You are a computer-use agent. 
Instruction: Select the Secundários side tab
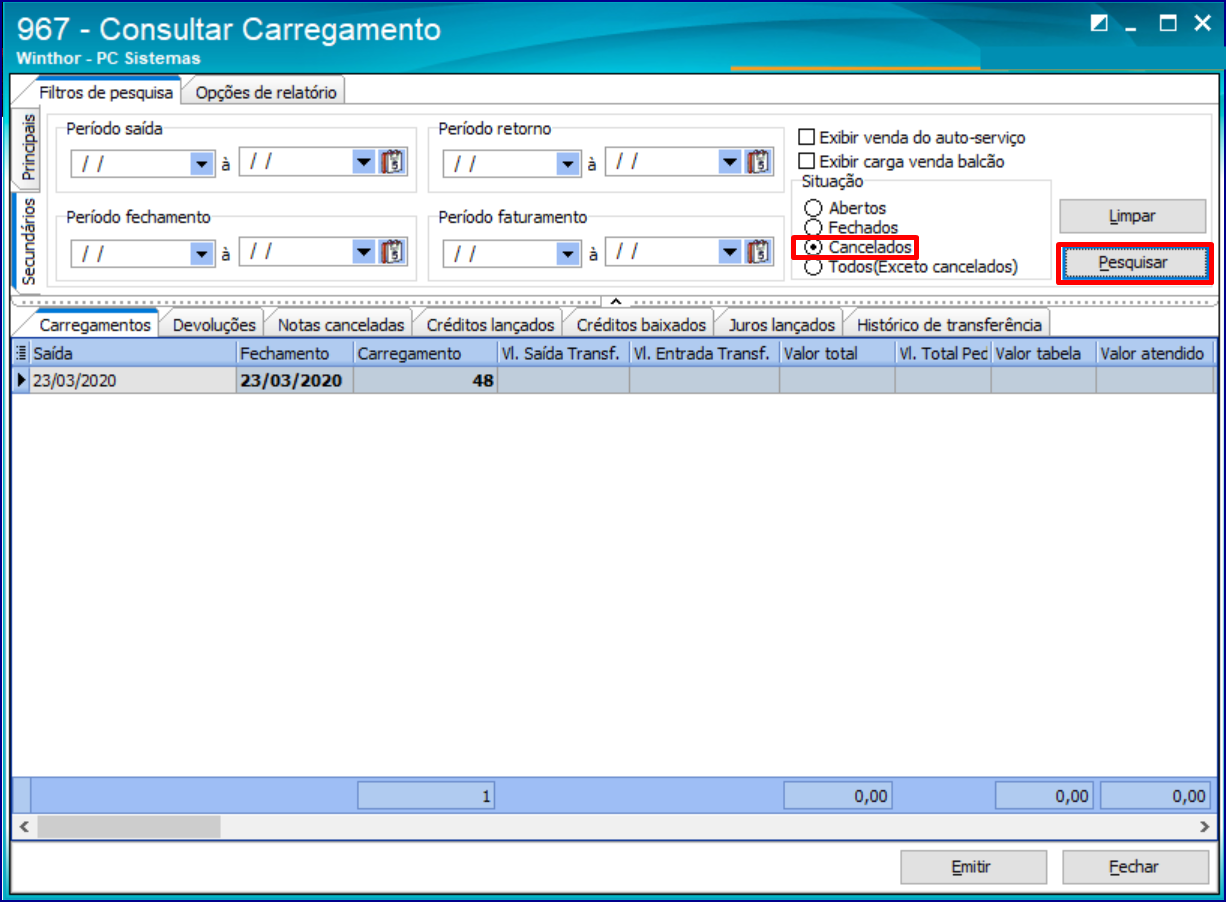[27, 240]
